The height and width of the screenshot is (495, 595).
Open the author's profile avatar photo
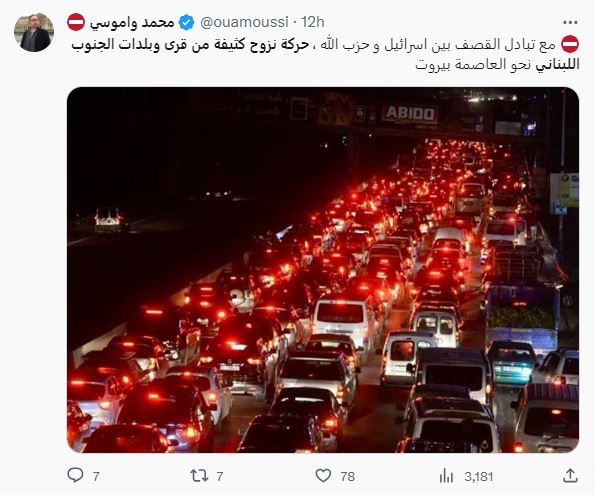click(34, 33)
